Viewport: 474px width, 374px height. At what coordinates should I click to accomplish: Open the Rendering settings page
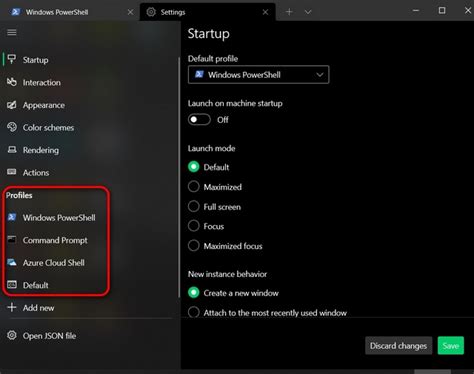pyautogui.click(x=90, y=150)
